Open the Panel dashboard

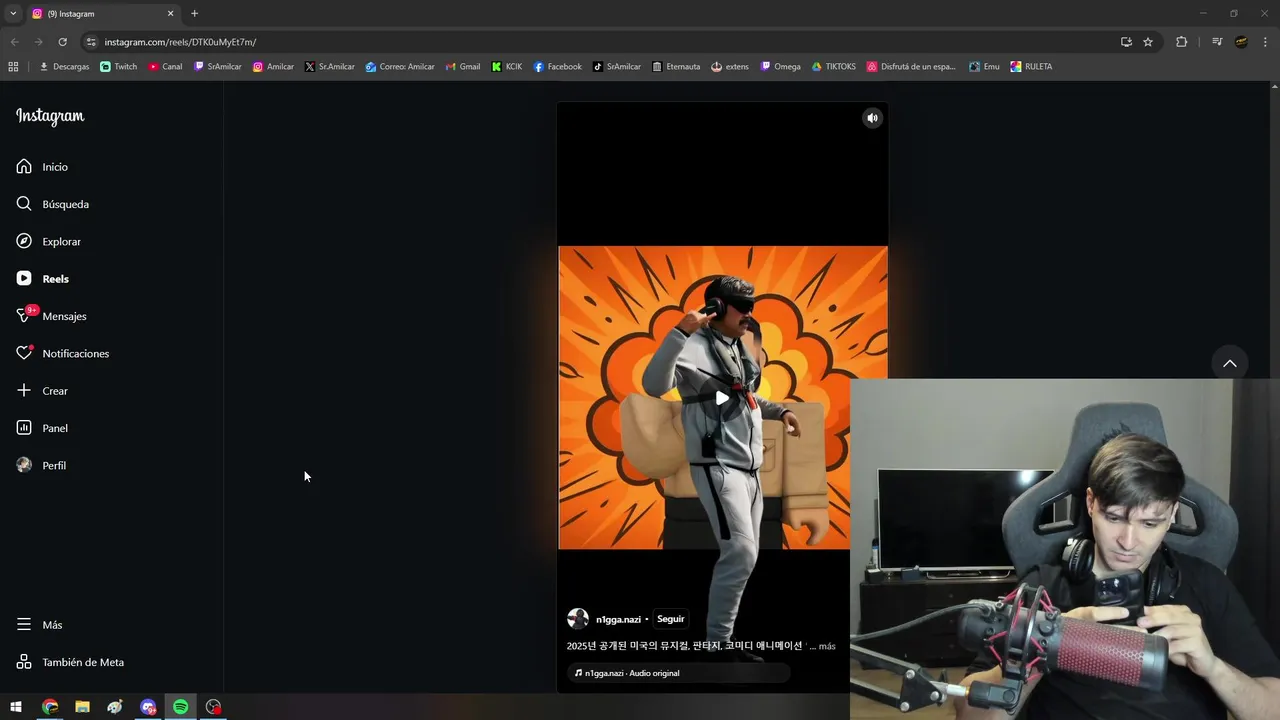point(42,428)
